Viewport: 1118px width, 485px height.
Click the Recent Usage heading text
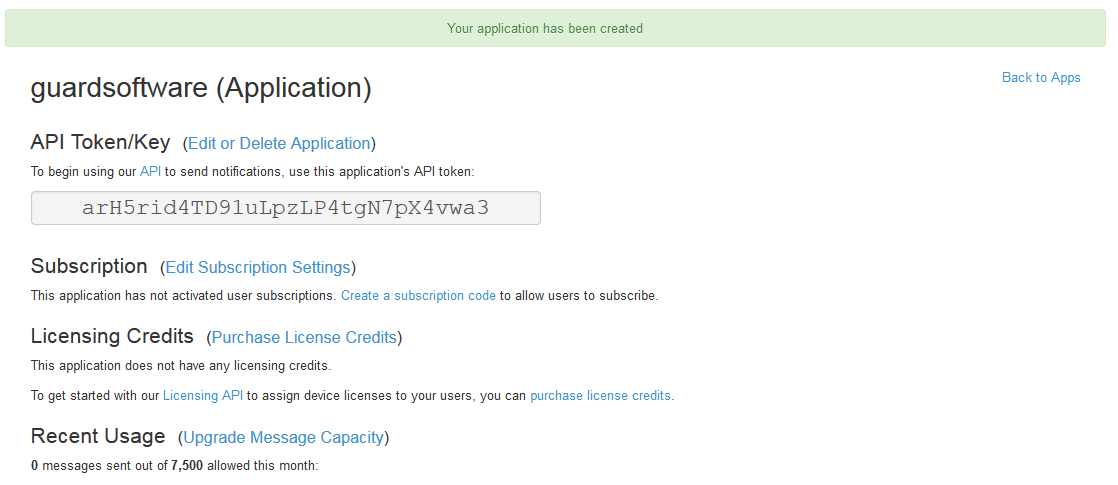(98, 436)
